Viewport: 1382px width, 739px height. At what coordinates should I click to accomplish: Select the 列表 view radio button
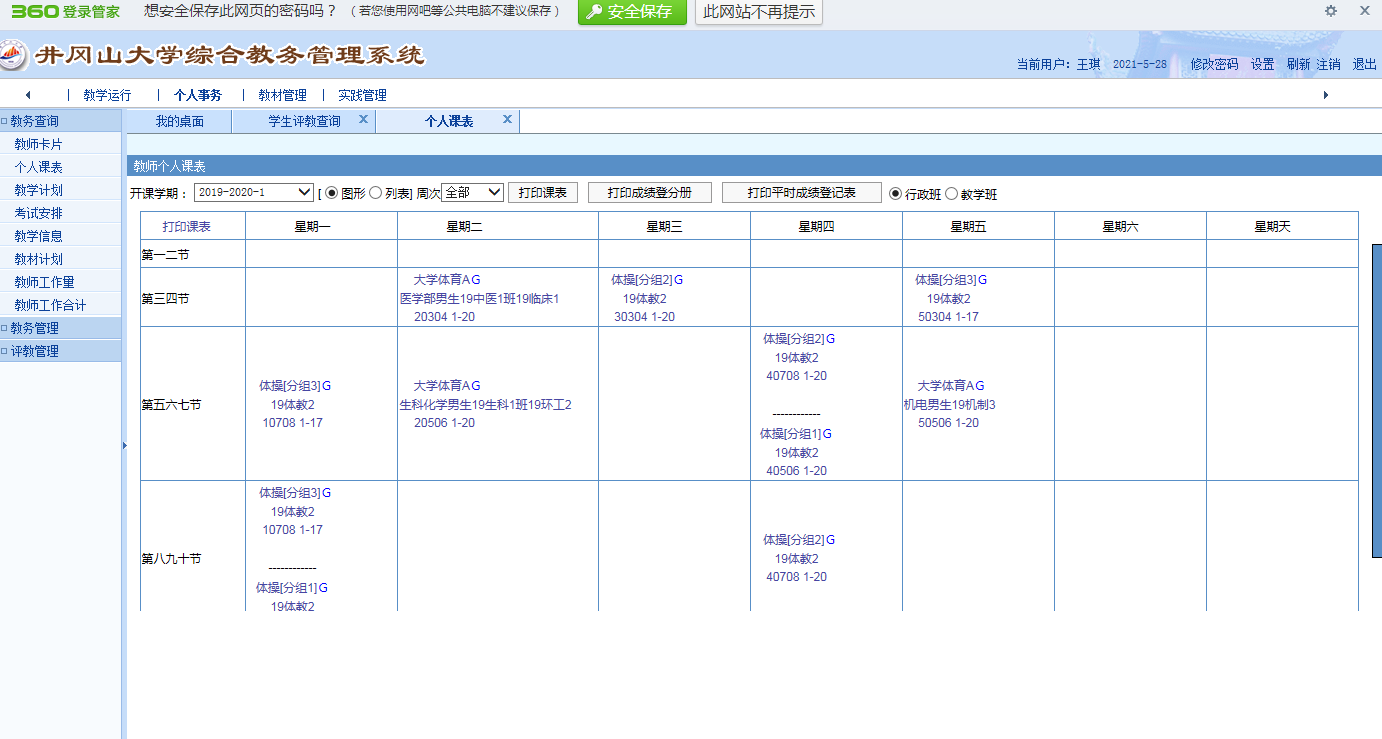point(376,193)
